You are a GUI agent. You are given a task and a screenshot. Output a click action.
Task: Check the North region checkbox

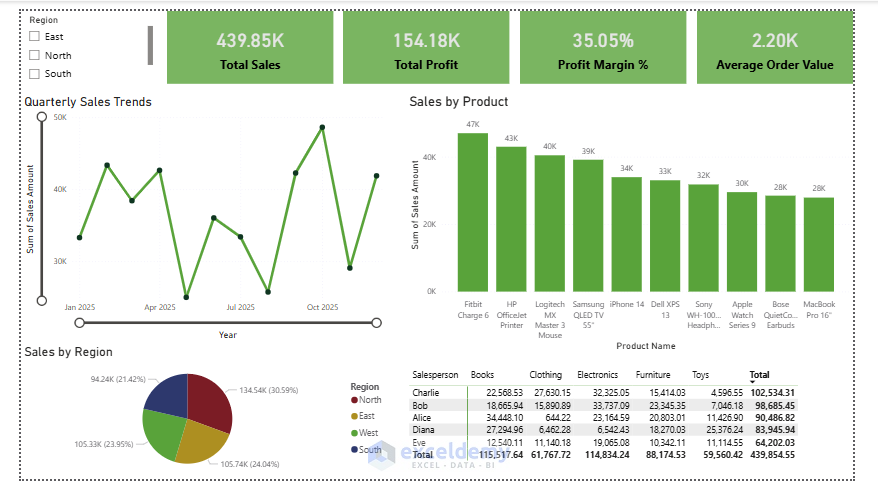(x=35, y=55)
